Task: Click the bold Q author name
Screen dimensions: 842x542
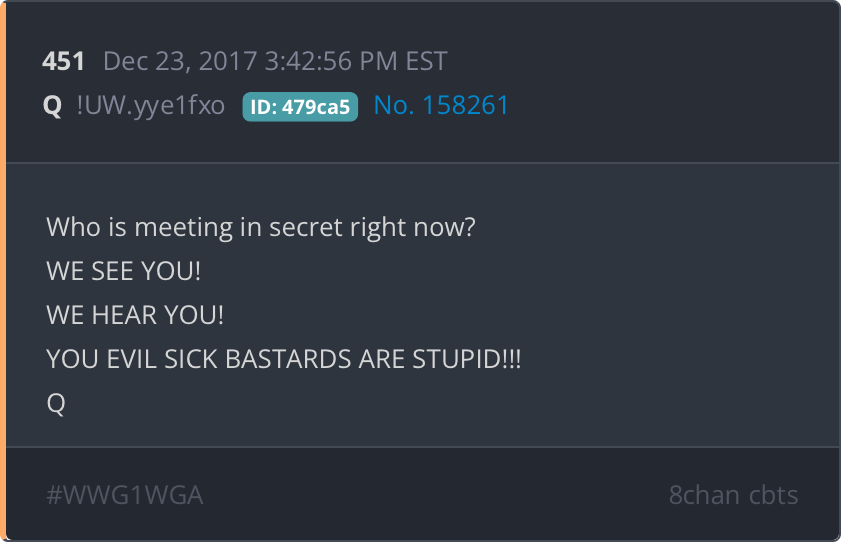Action: 52,106
